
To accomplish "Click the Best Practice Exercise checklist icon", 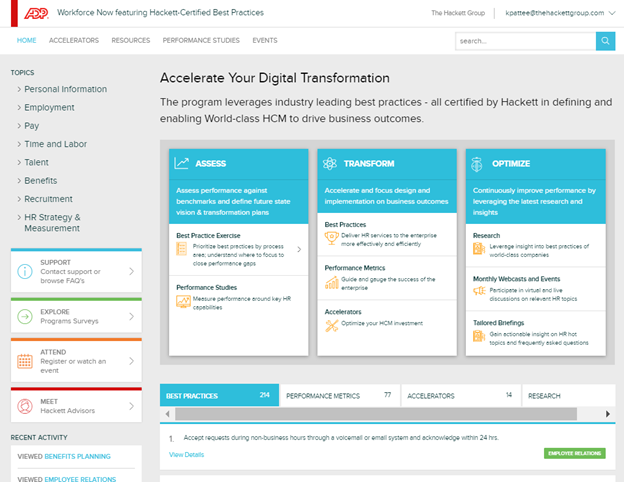I will coord(181,249).
